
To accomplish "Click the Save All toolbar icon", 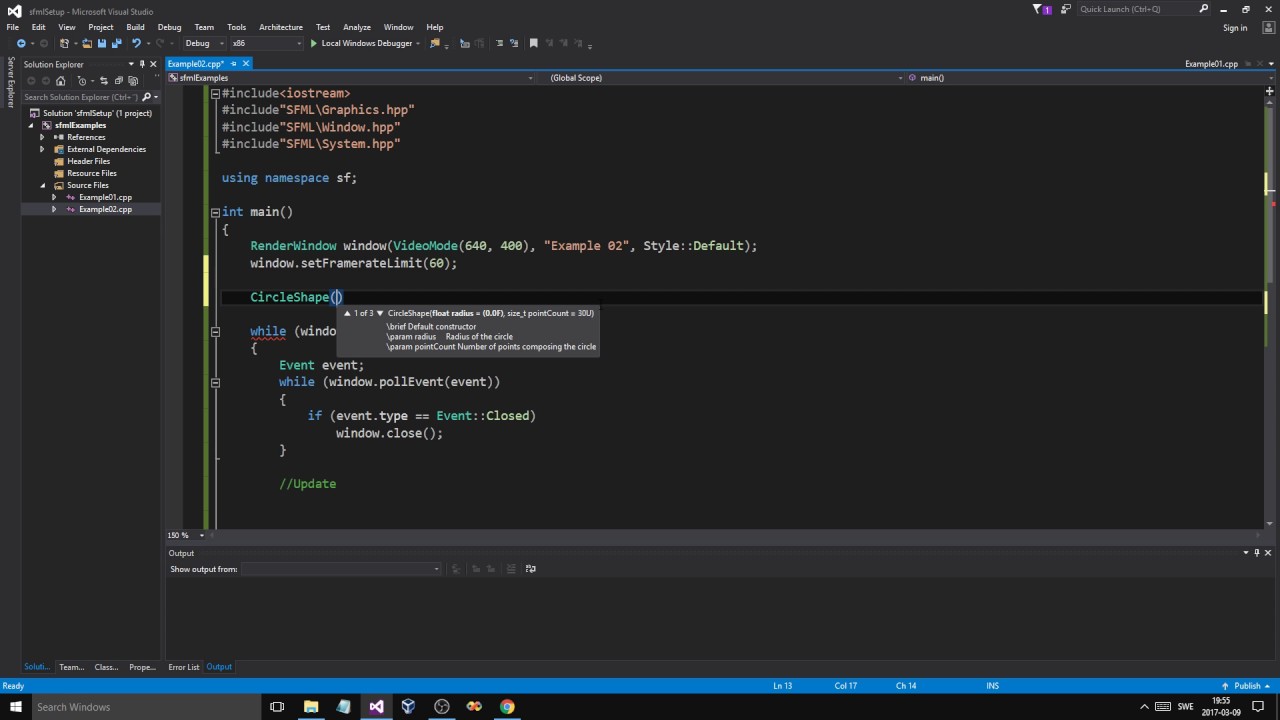I will pyautogui.click(x=116, y=43).
